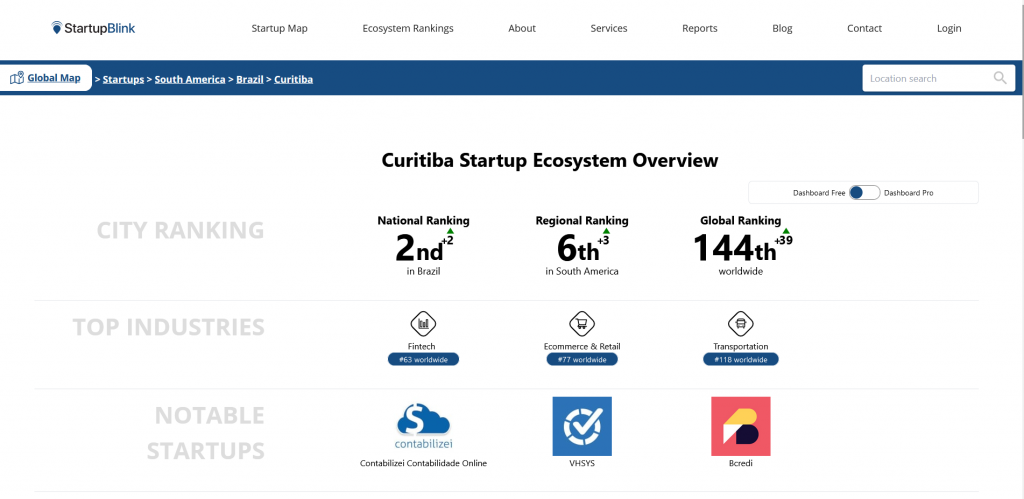Open the Bcredi startup logo
Image resolution: width=1024 pixels, height=499 pixels.
click(x=741, y=426)
